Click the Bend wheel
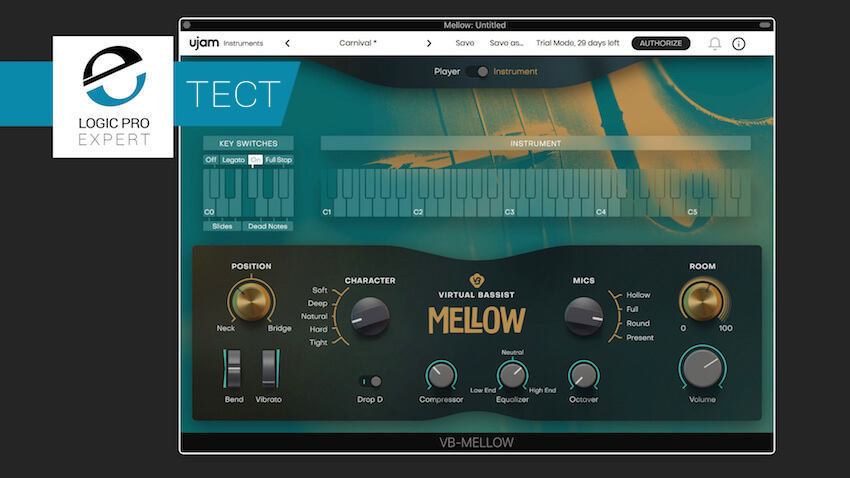This screenshot has height=478, width=850. [x=233, y=369]
